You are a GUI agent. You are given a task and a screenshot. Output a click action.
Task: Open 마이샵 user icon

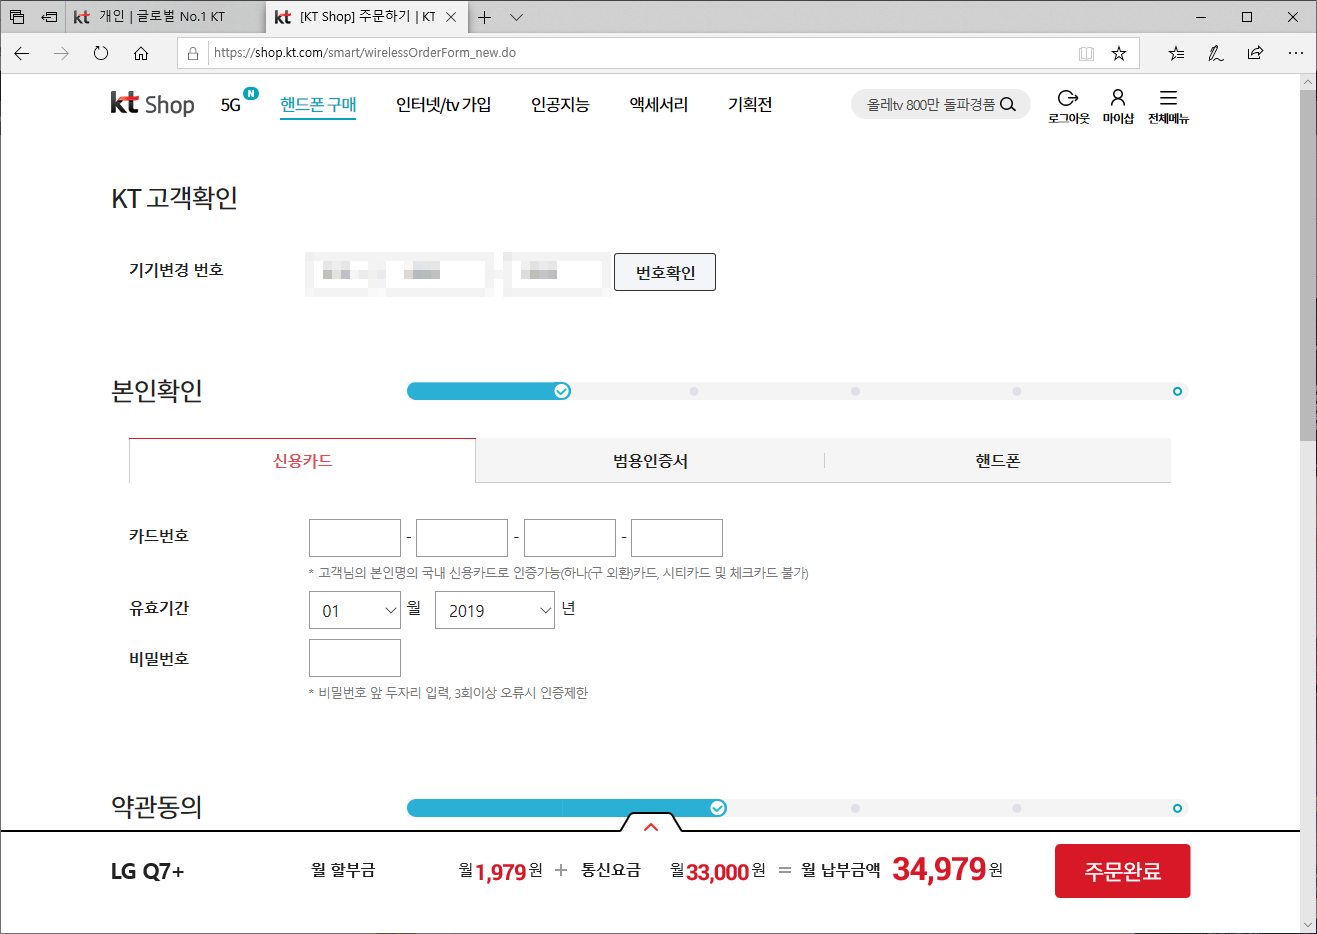point(1118,106)
